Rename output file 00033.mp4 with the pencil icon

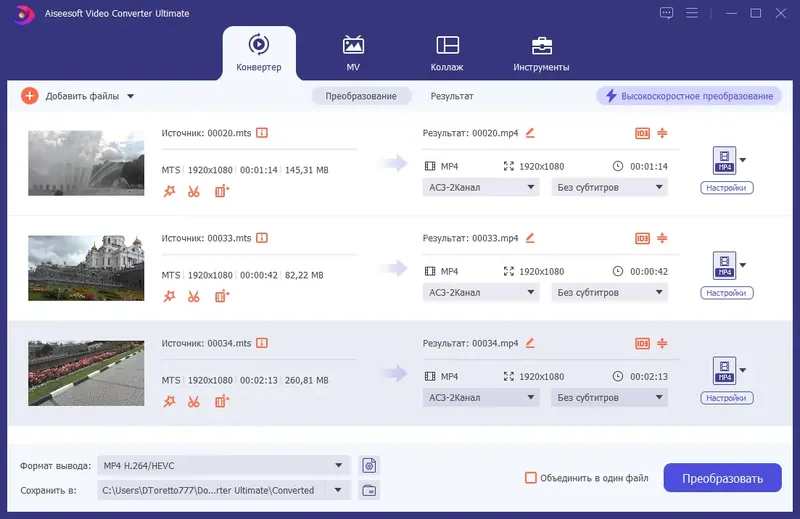tap(530, 238)
